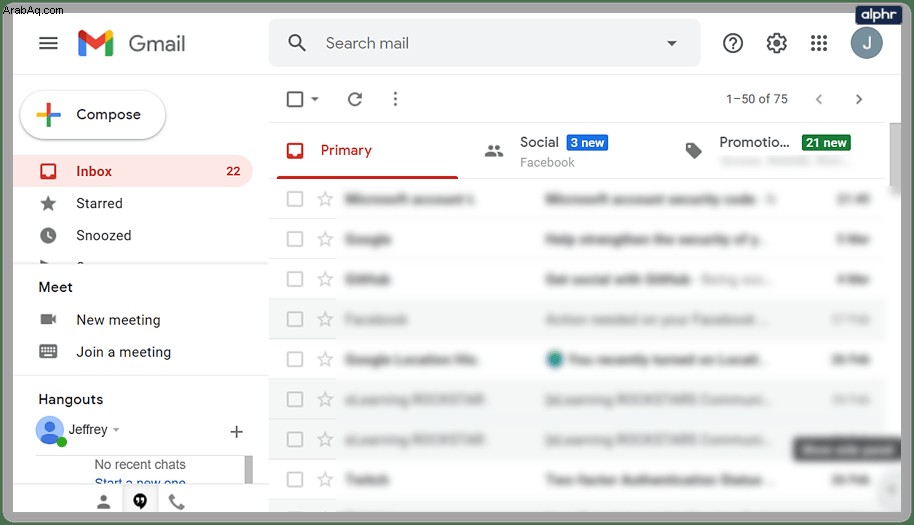Star the first email row
Image resolution: width=914 pixels, height=525 pixels.
click(325, 199)
